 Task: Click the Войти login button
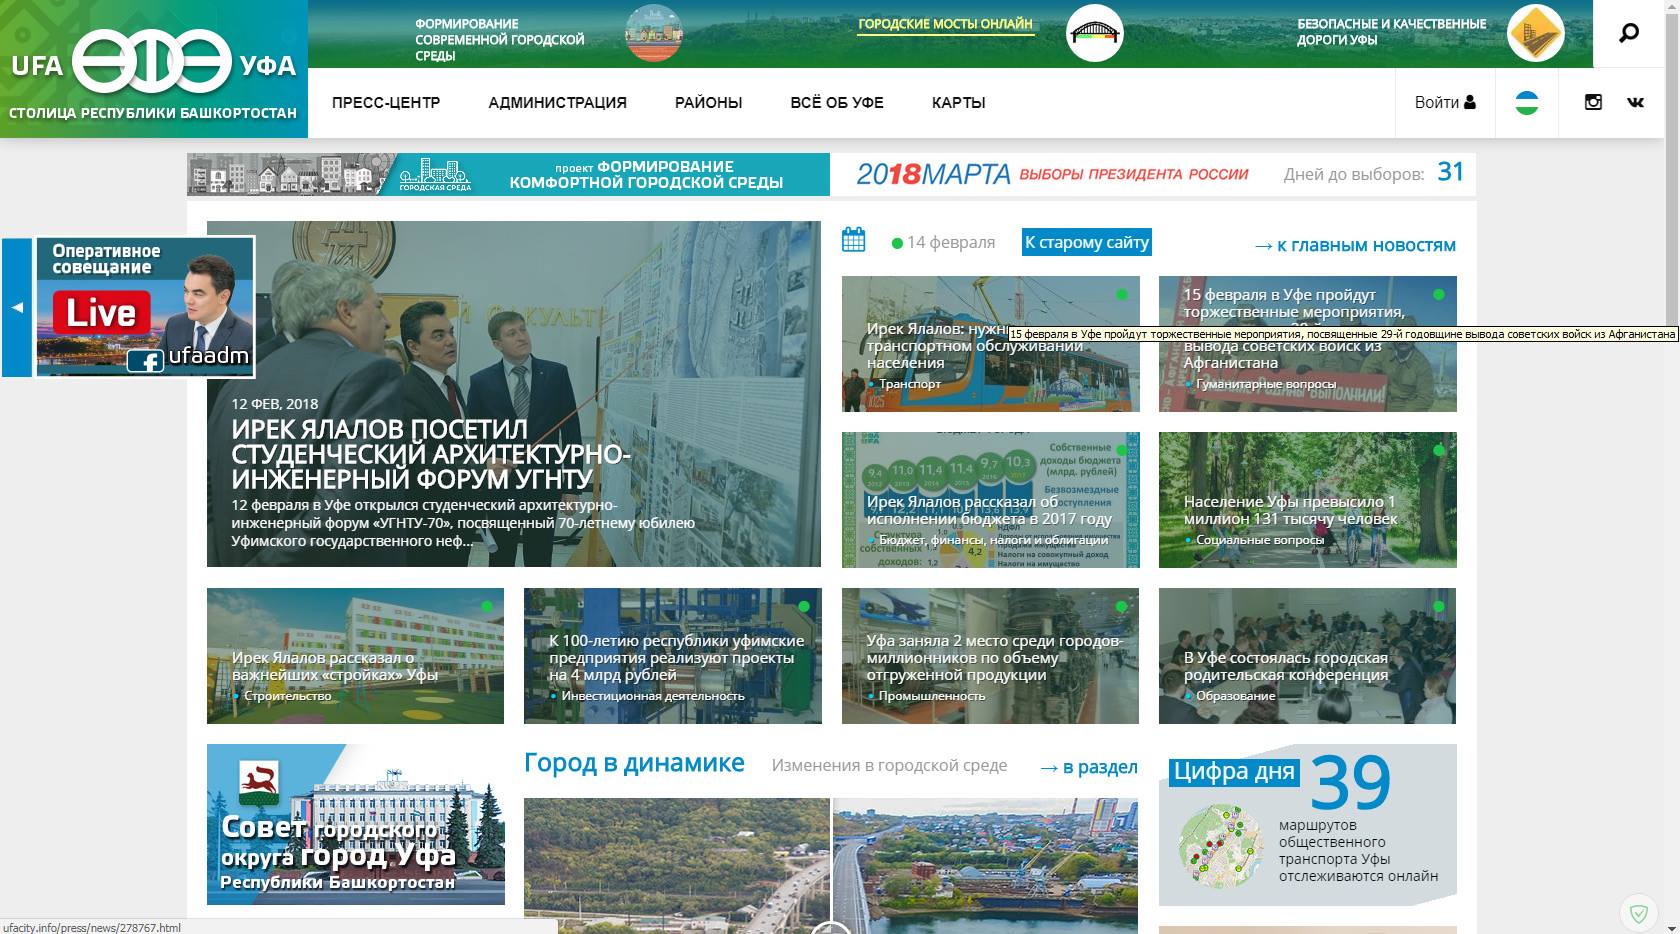[x=1444, y=102]
